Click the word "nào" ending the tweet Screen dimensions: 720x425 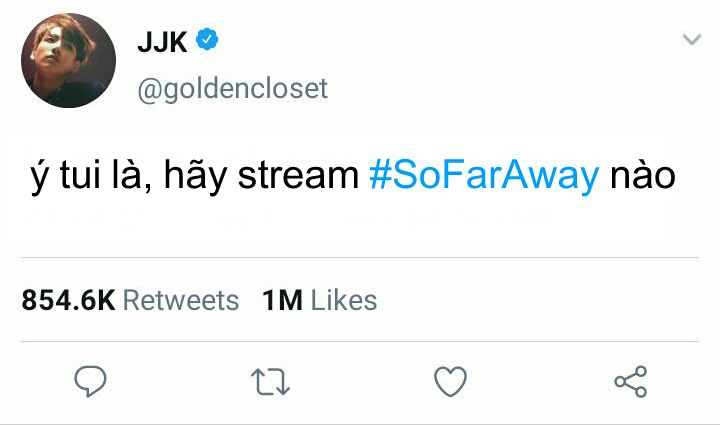point(642,175)
